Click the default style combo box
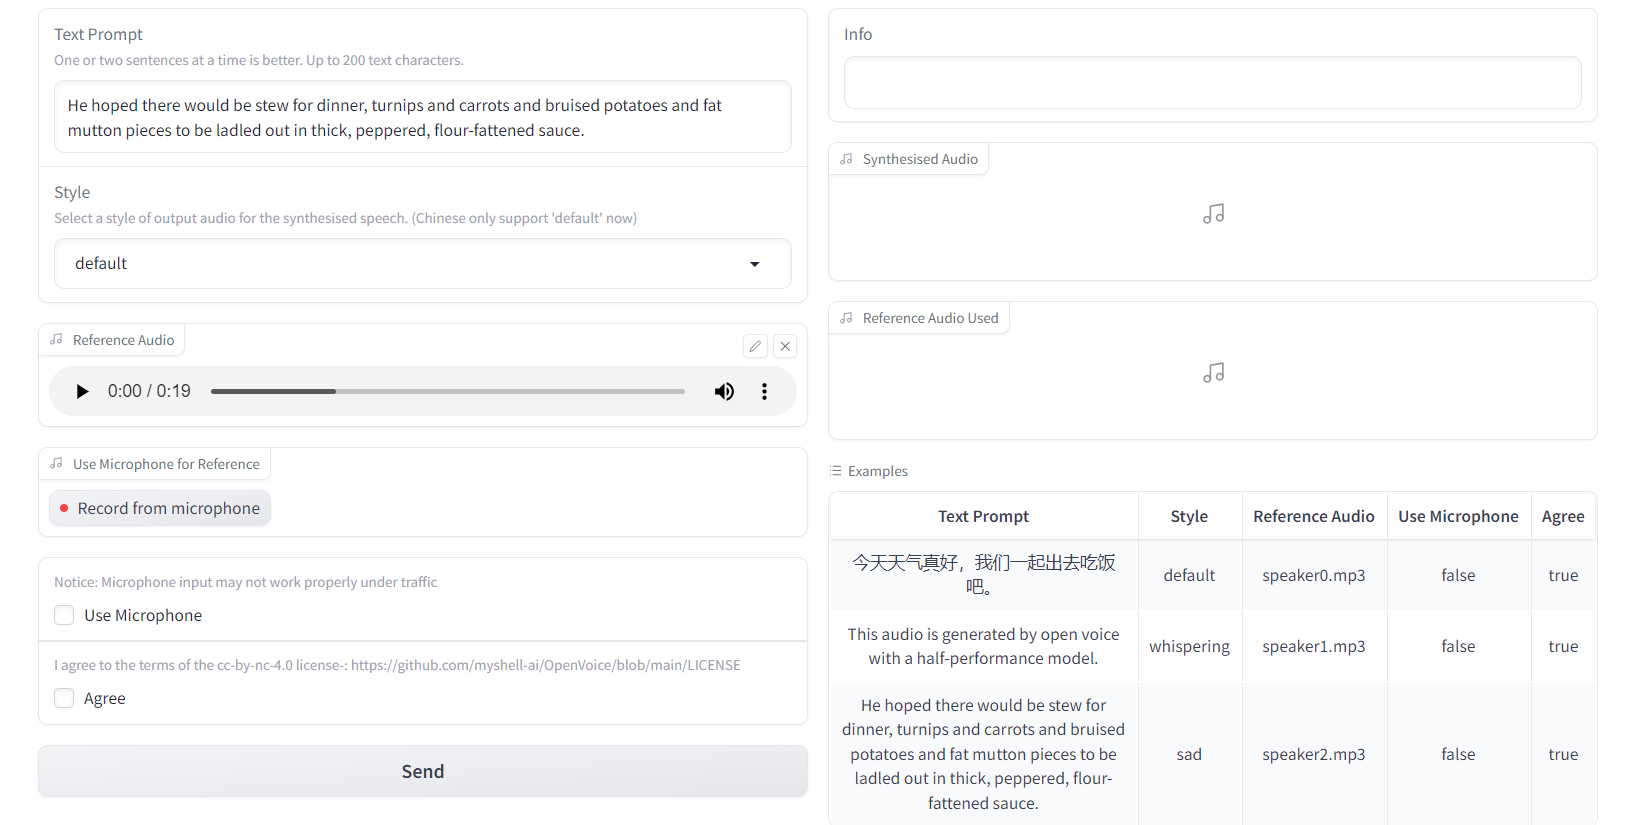The image size is (1650, 825). coord(400,264)
